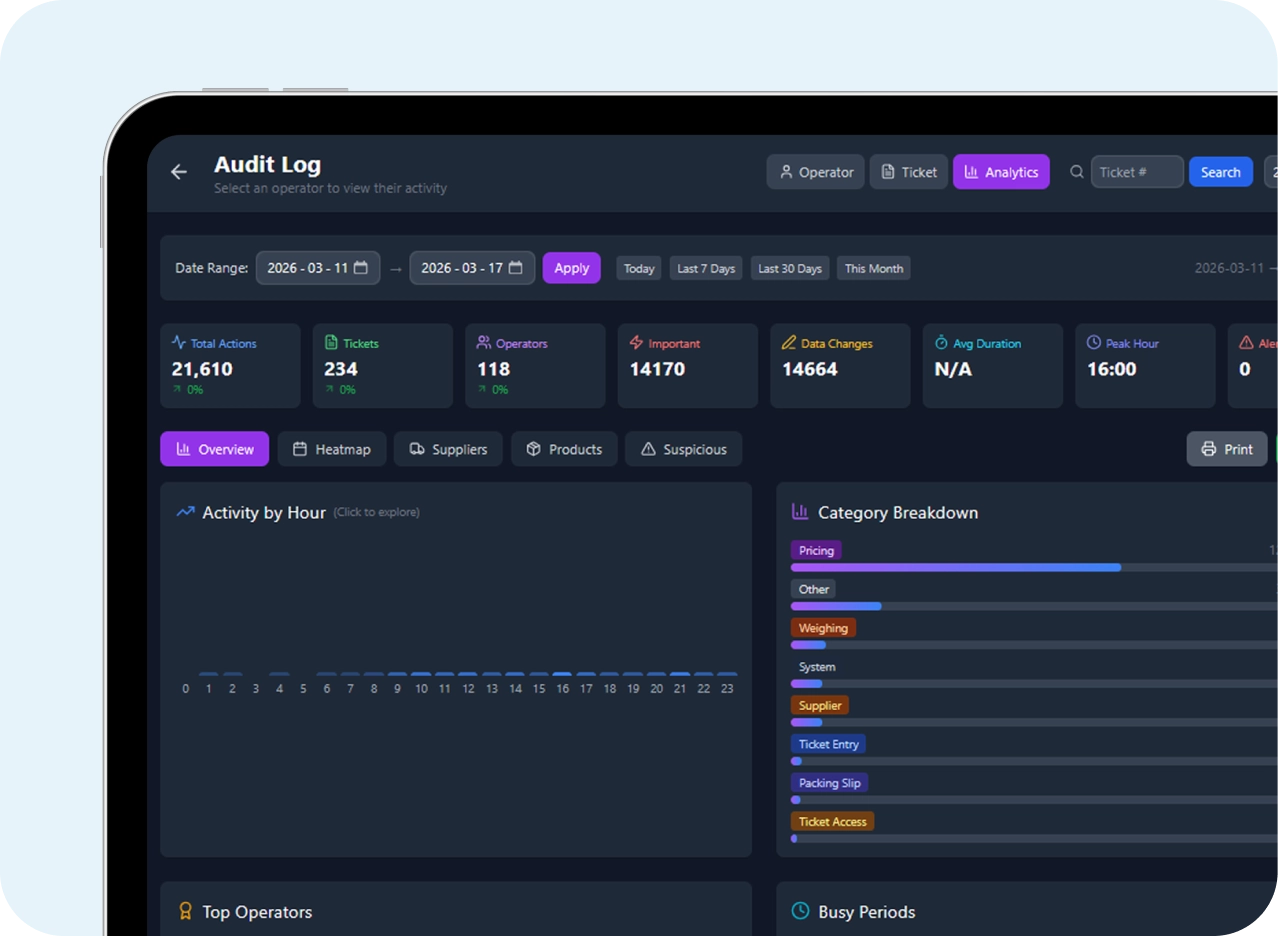
Task: Click the Important lightning icon
Action: tap(636, 342)
